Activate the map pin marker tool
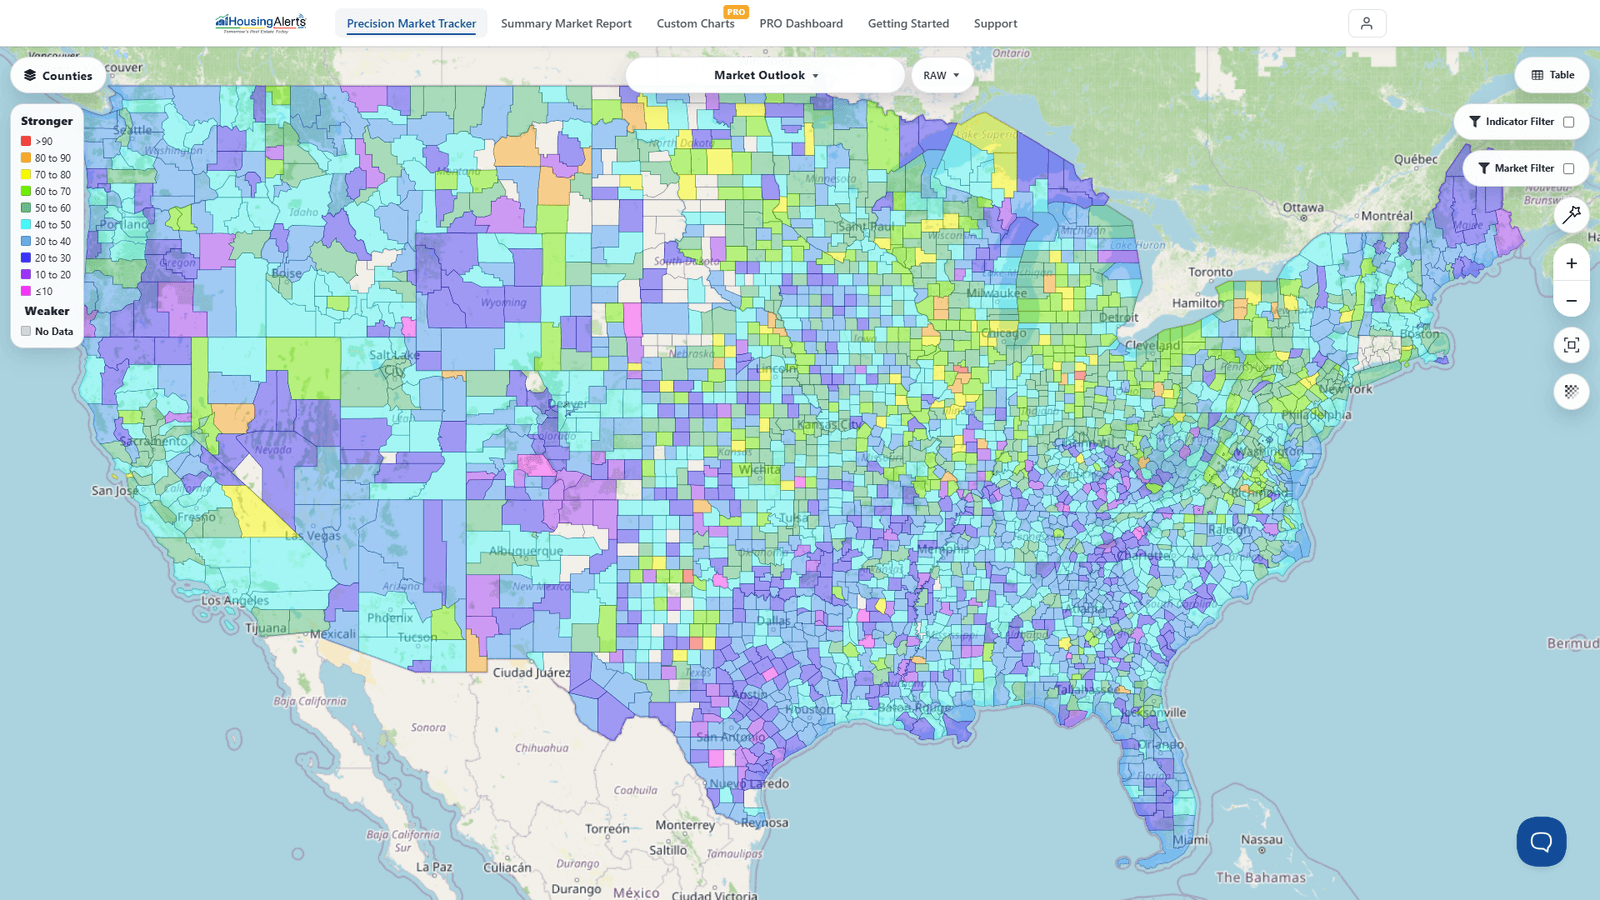 coord(1572,214)
